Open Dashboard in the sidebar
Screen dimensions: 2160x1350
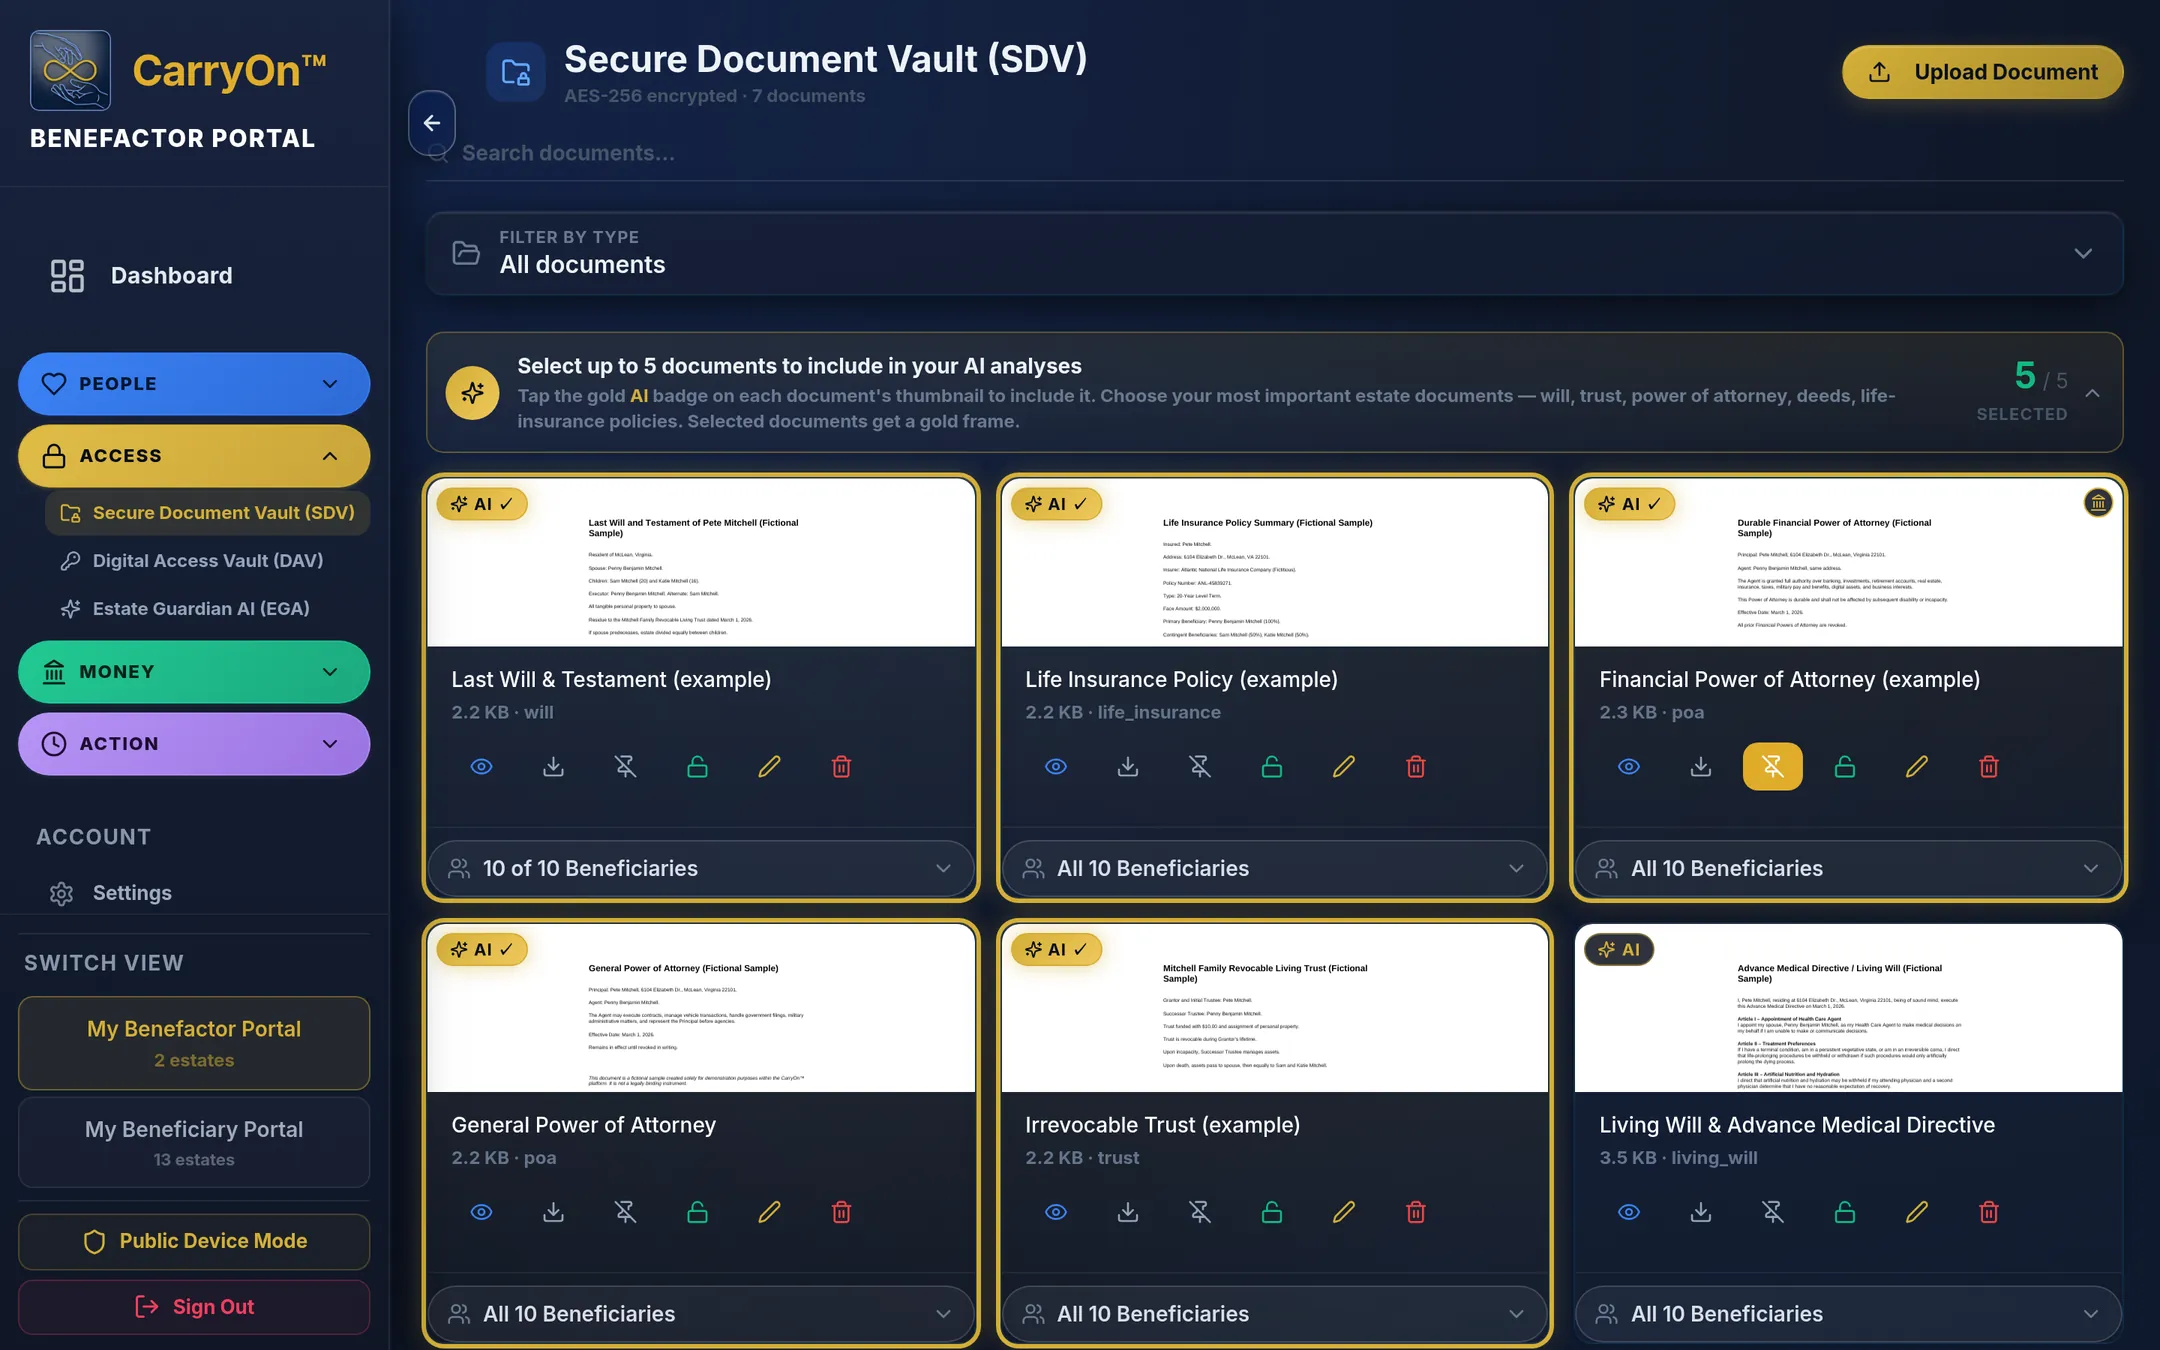(142, 275)
